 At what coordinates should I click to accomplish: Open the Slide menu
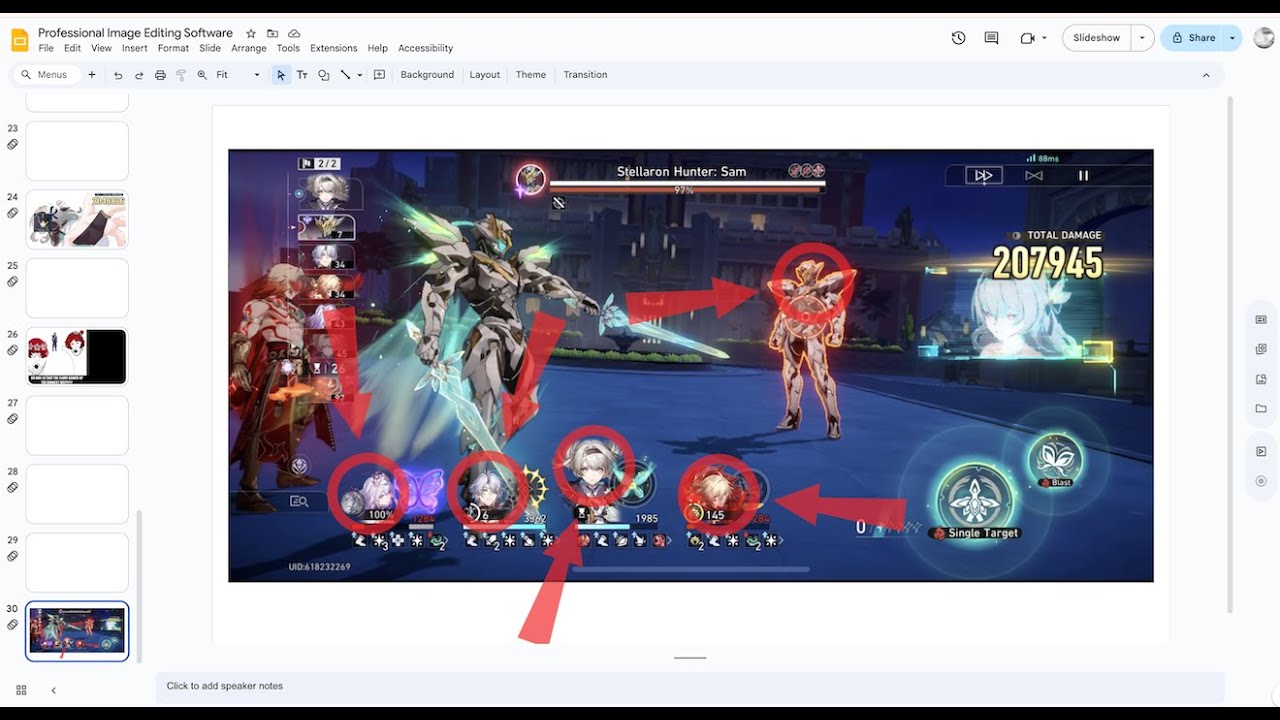tap(210, 48)
